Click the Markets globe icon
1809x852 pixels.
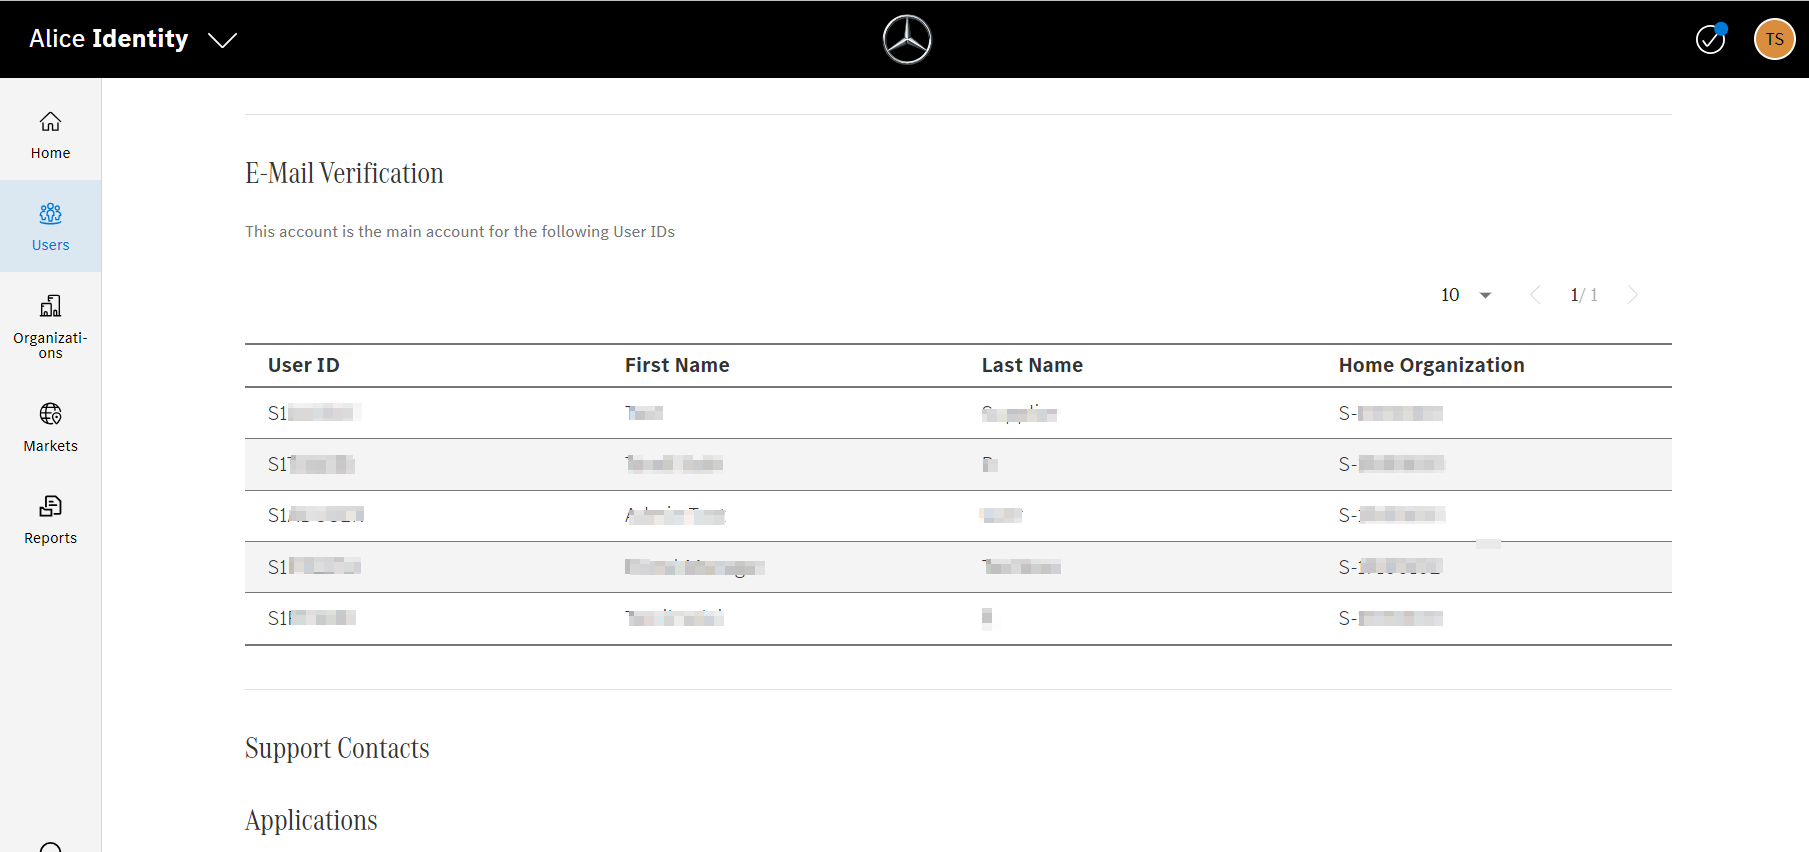pyautogui.click(x=50, y=414)
